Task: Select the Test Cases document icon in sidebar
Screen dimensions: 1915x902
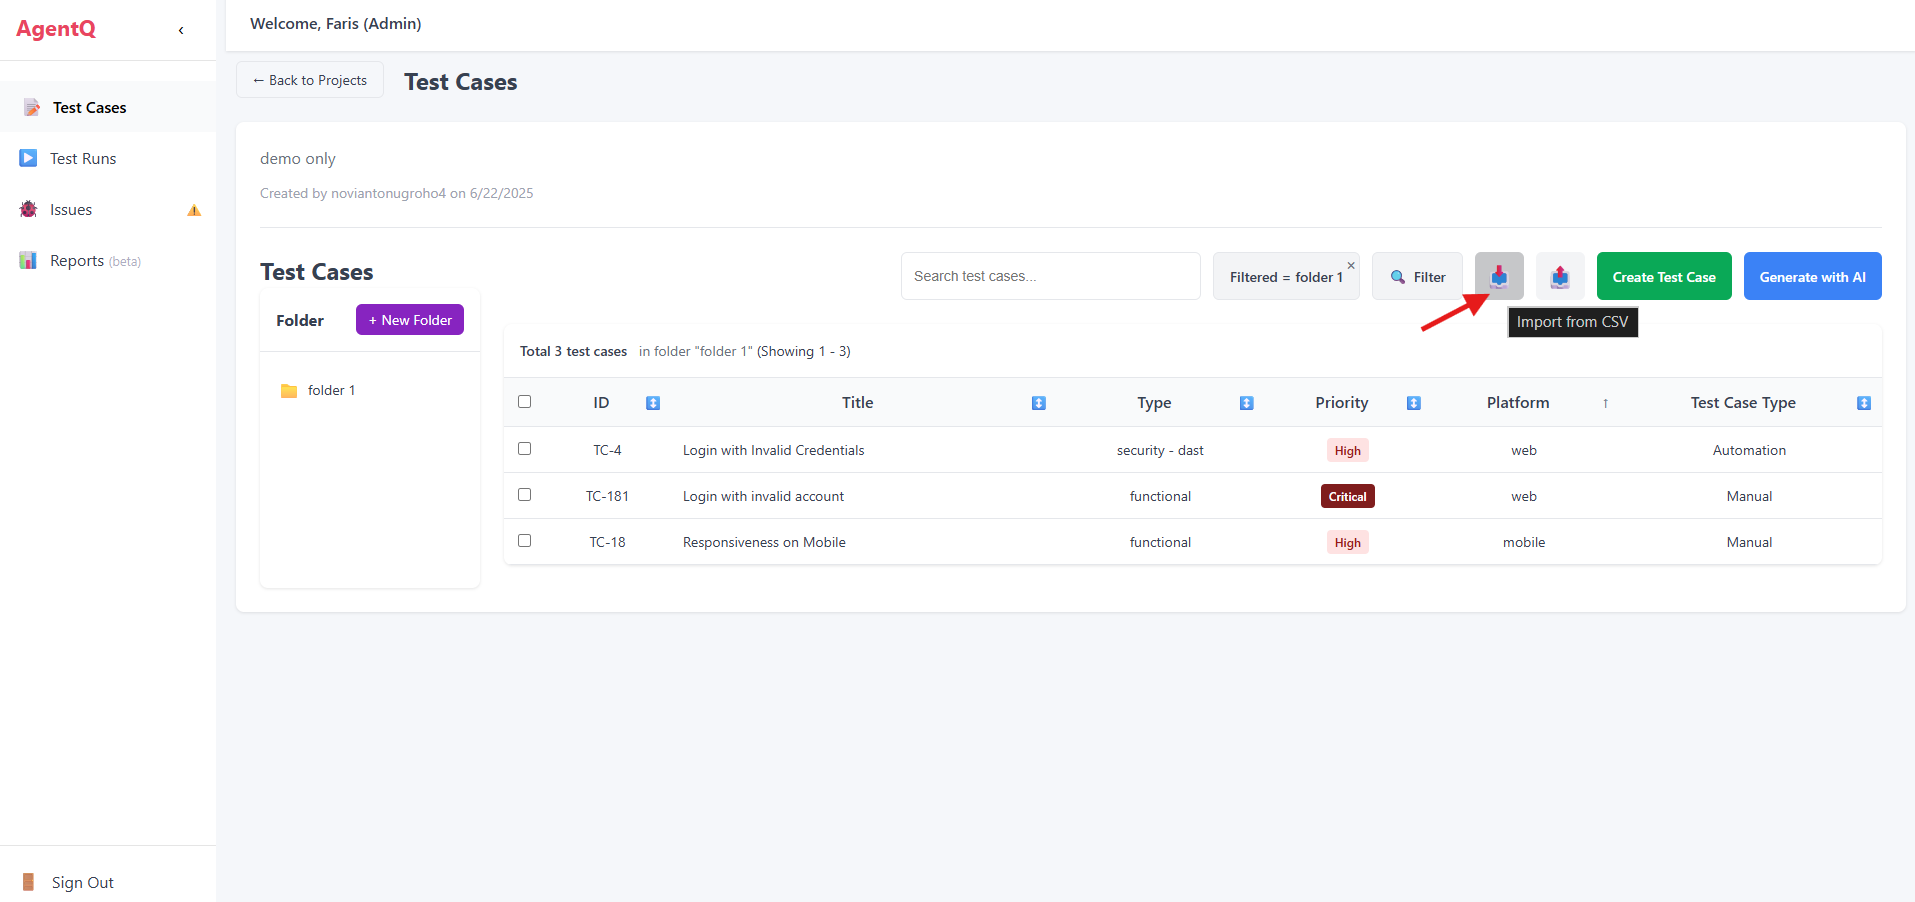Action: 30,107
